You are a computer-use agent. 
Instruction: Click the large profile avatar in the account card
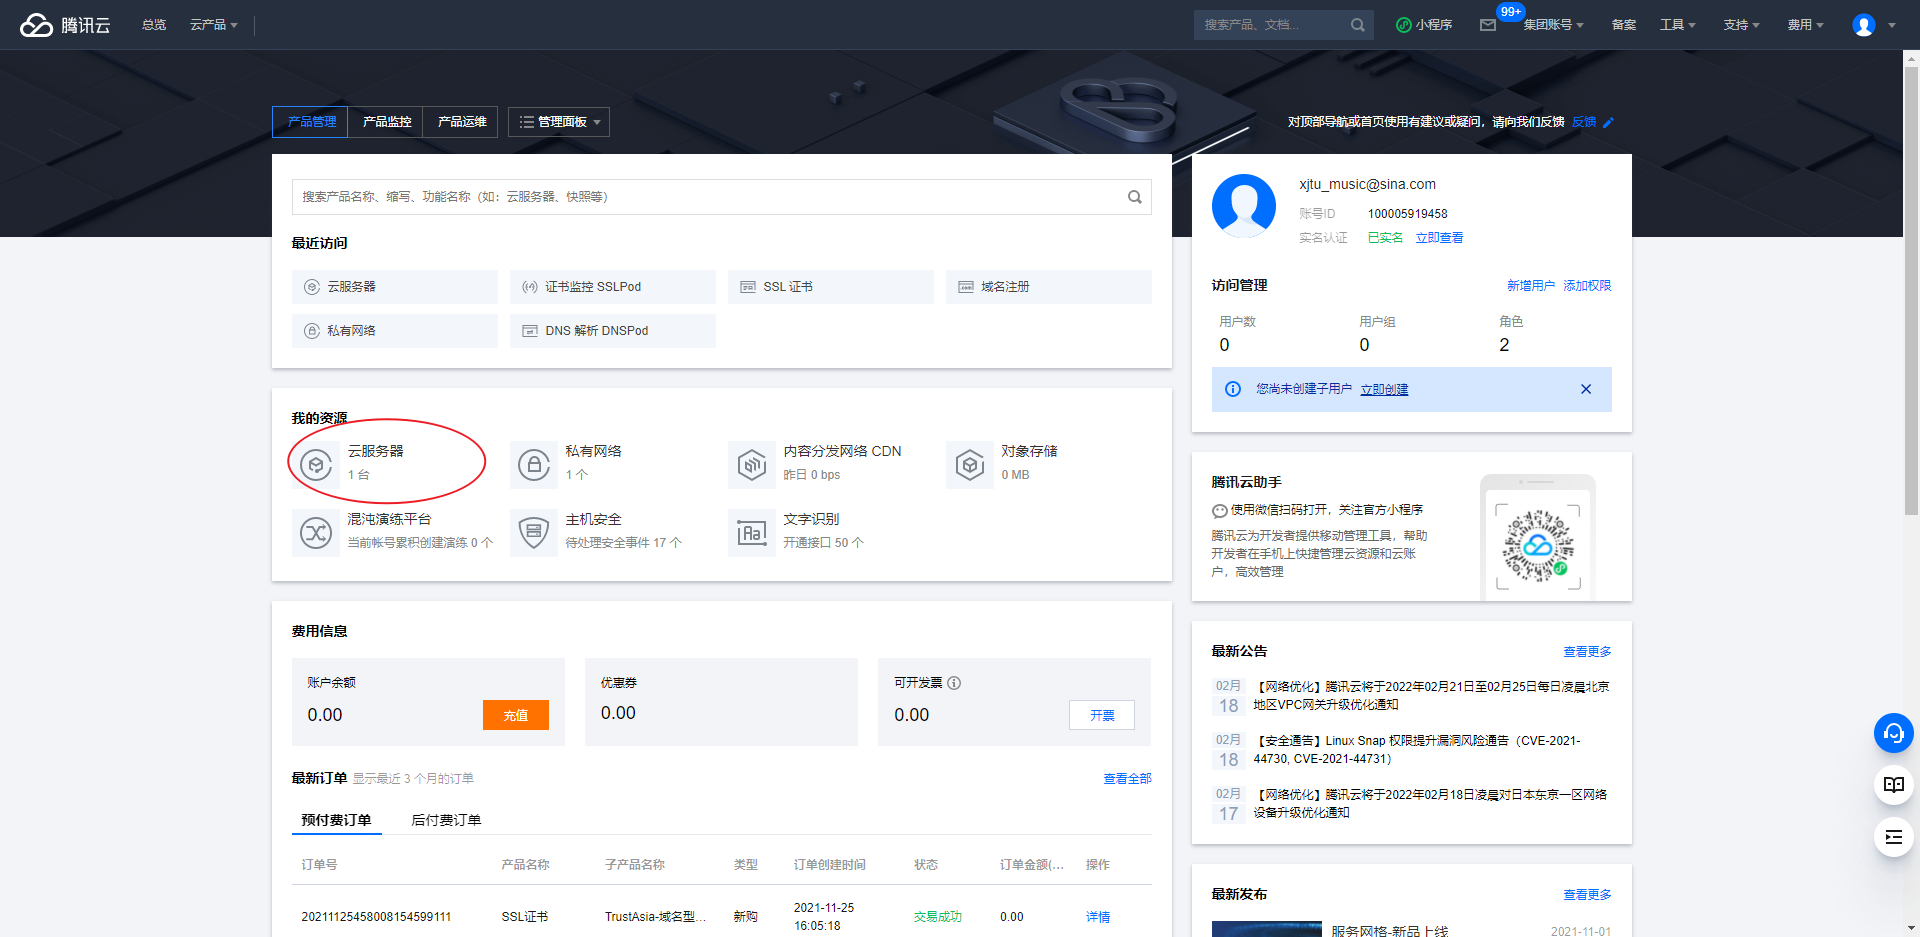pyautogui.click(x=1243, y=206)
